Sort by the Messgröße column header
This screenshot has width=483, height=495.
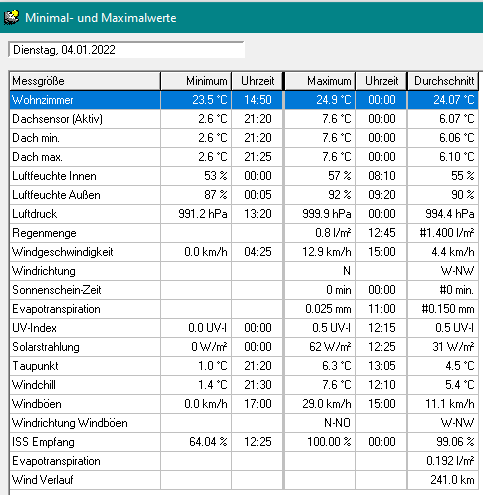click(x=85, y=81)
